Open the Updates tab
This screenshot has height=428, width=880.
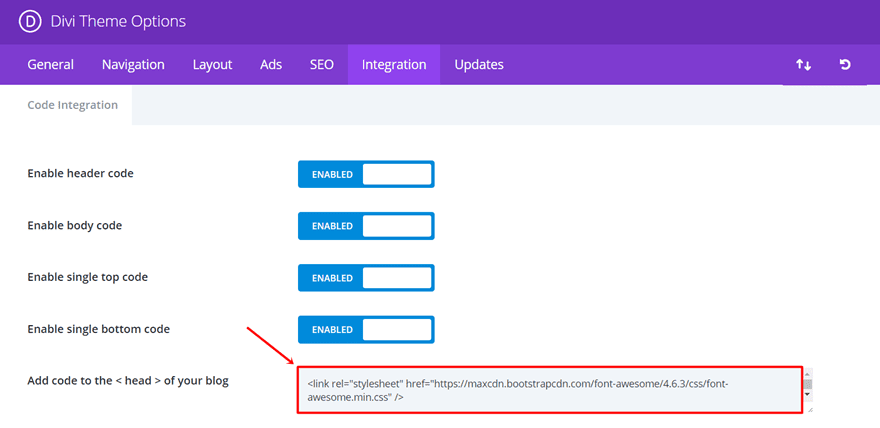[479, 65]
